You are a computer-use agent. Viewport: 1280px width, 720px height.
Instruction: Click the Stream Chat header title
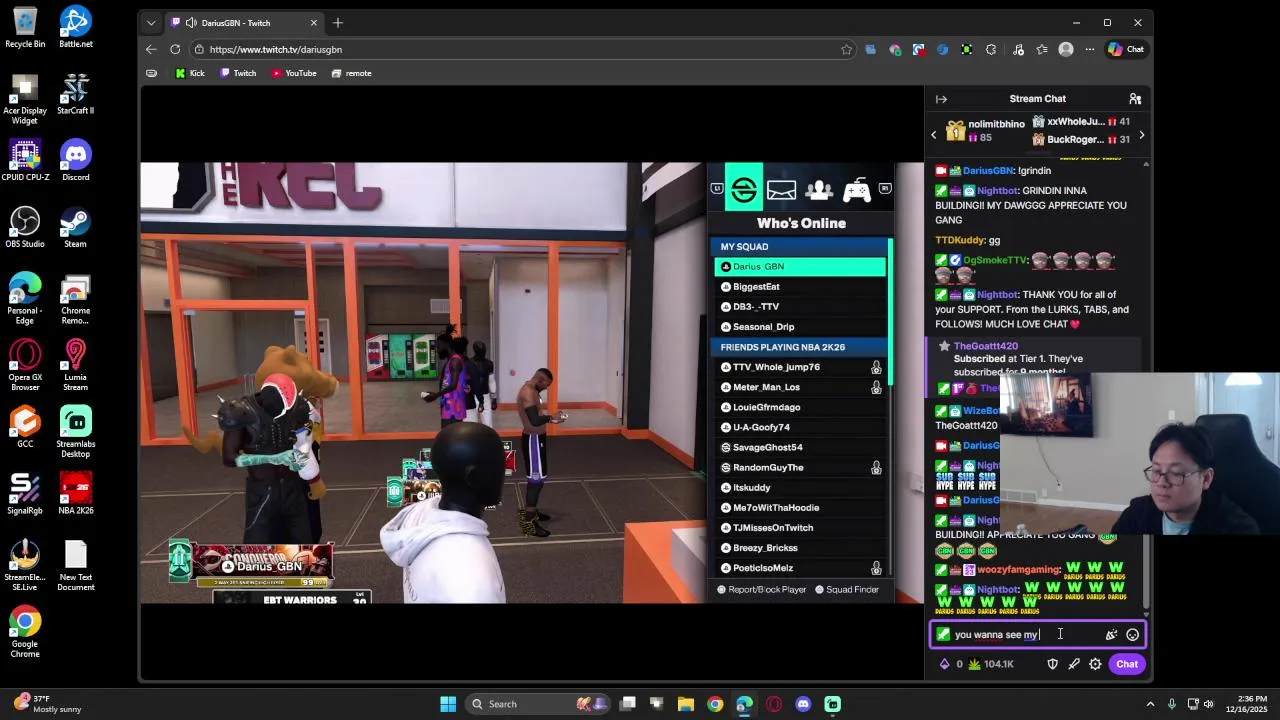pos(1037,99)
